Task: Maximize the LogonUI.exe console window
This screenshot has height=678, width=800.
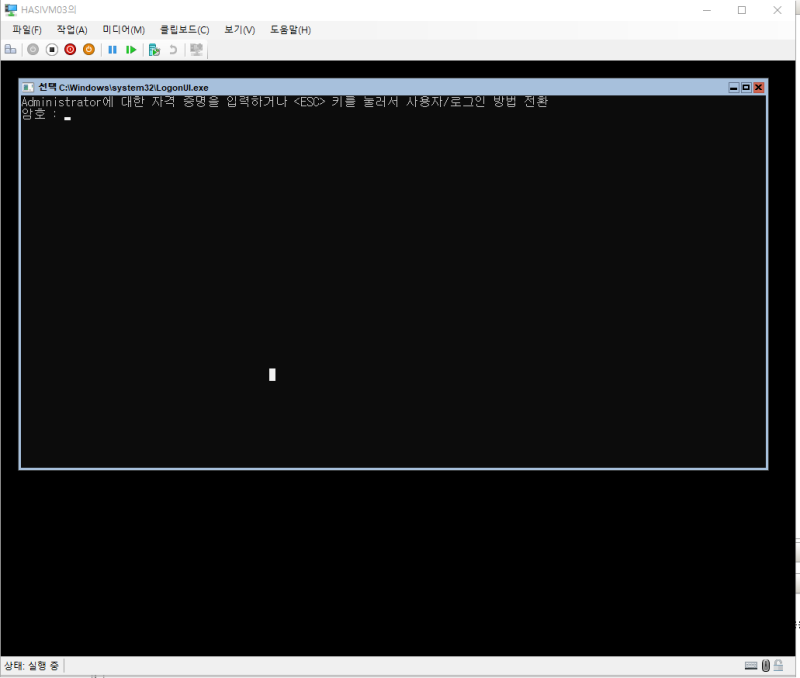Action: click(746, 87)
